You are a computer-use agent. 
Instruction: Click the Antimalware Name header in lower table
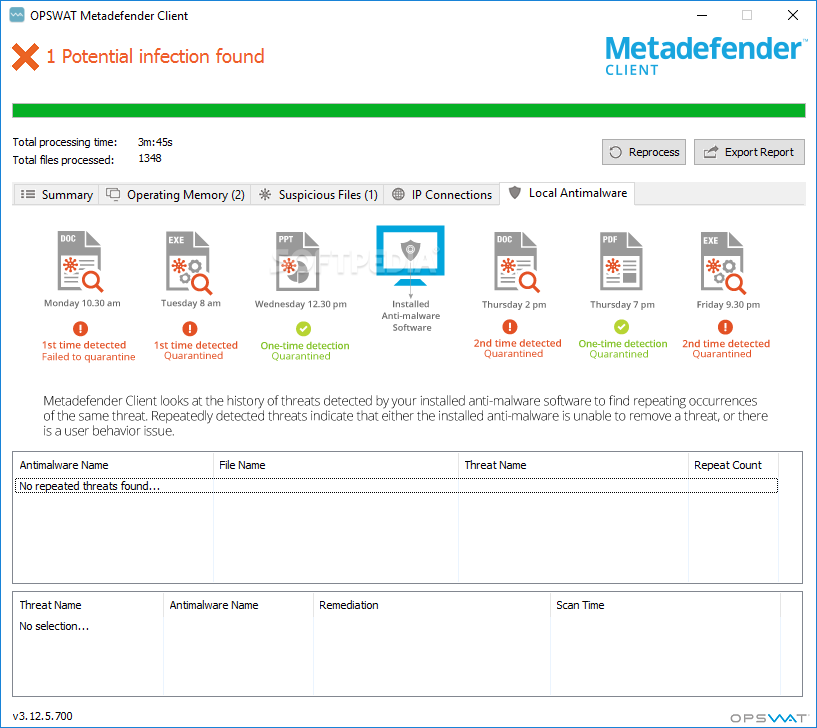238,606
